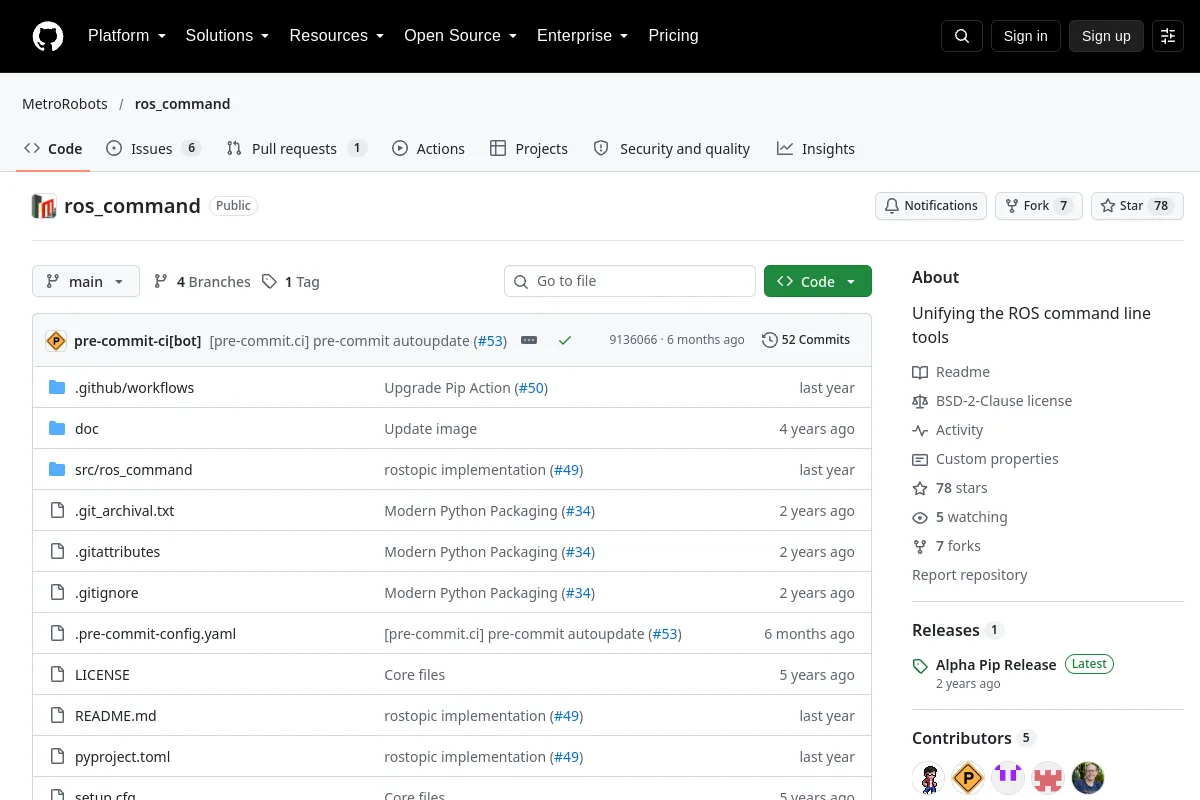Click the Readme book icon

click(920, 372)
